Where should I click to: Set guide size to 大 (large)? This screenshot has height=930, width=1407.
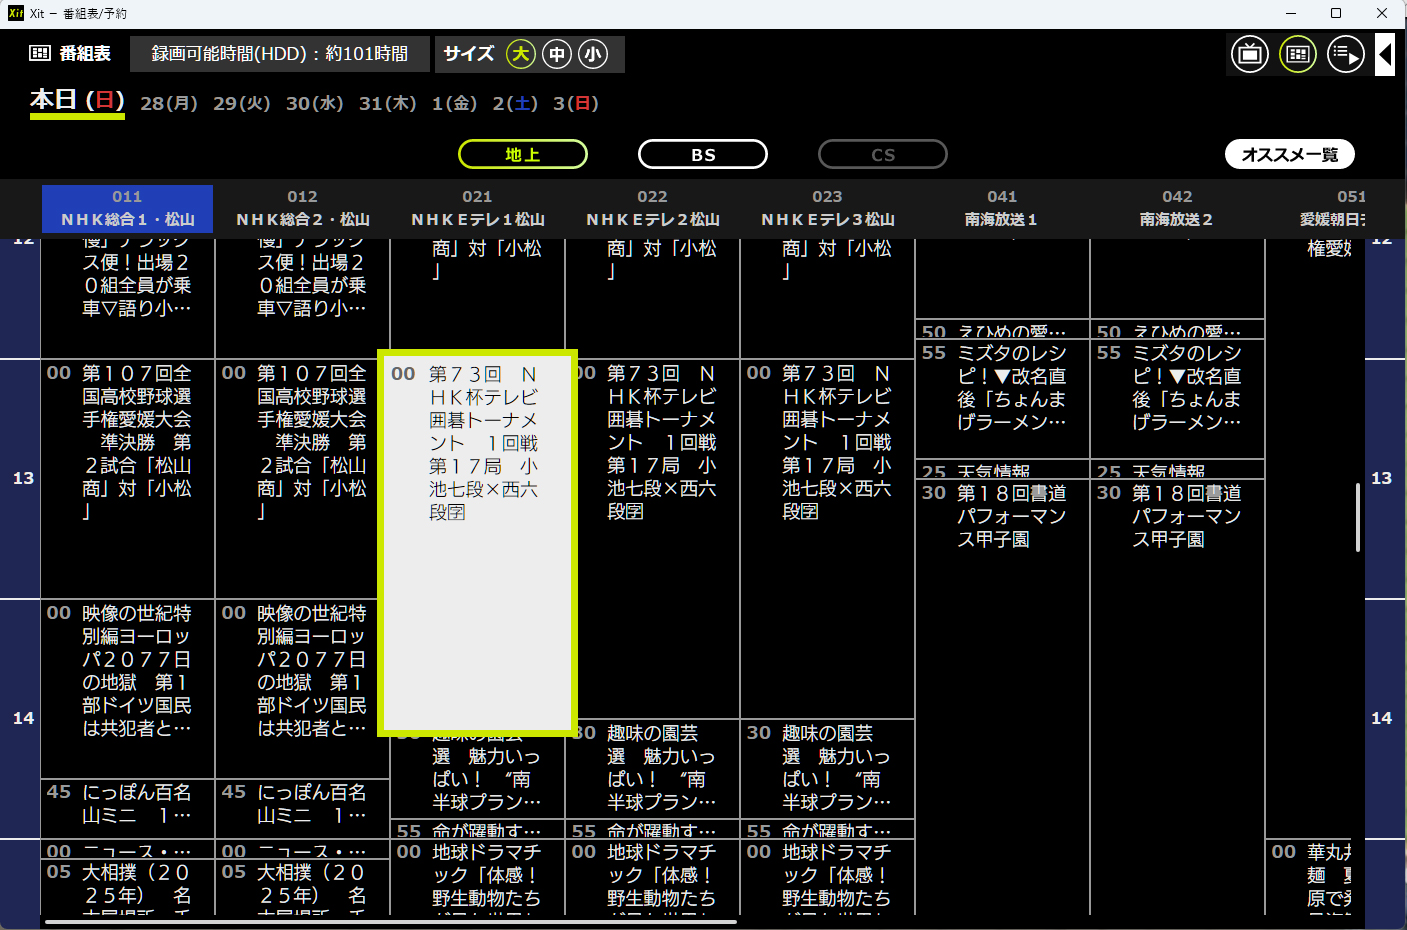[520, 54]
